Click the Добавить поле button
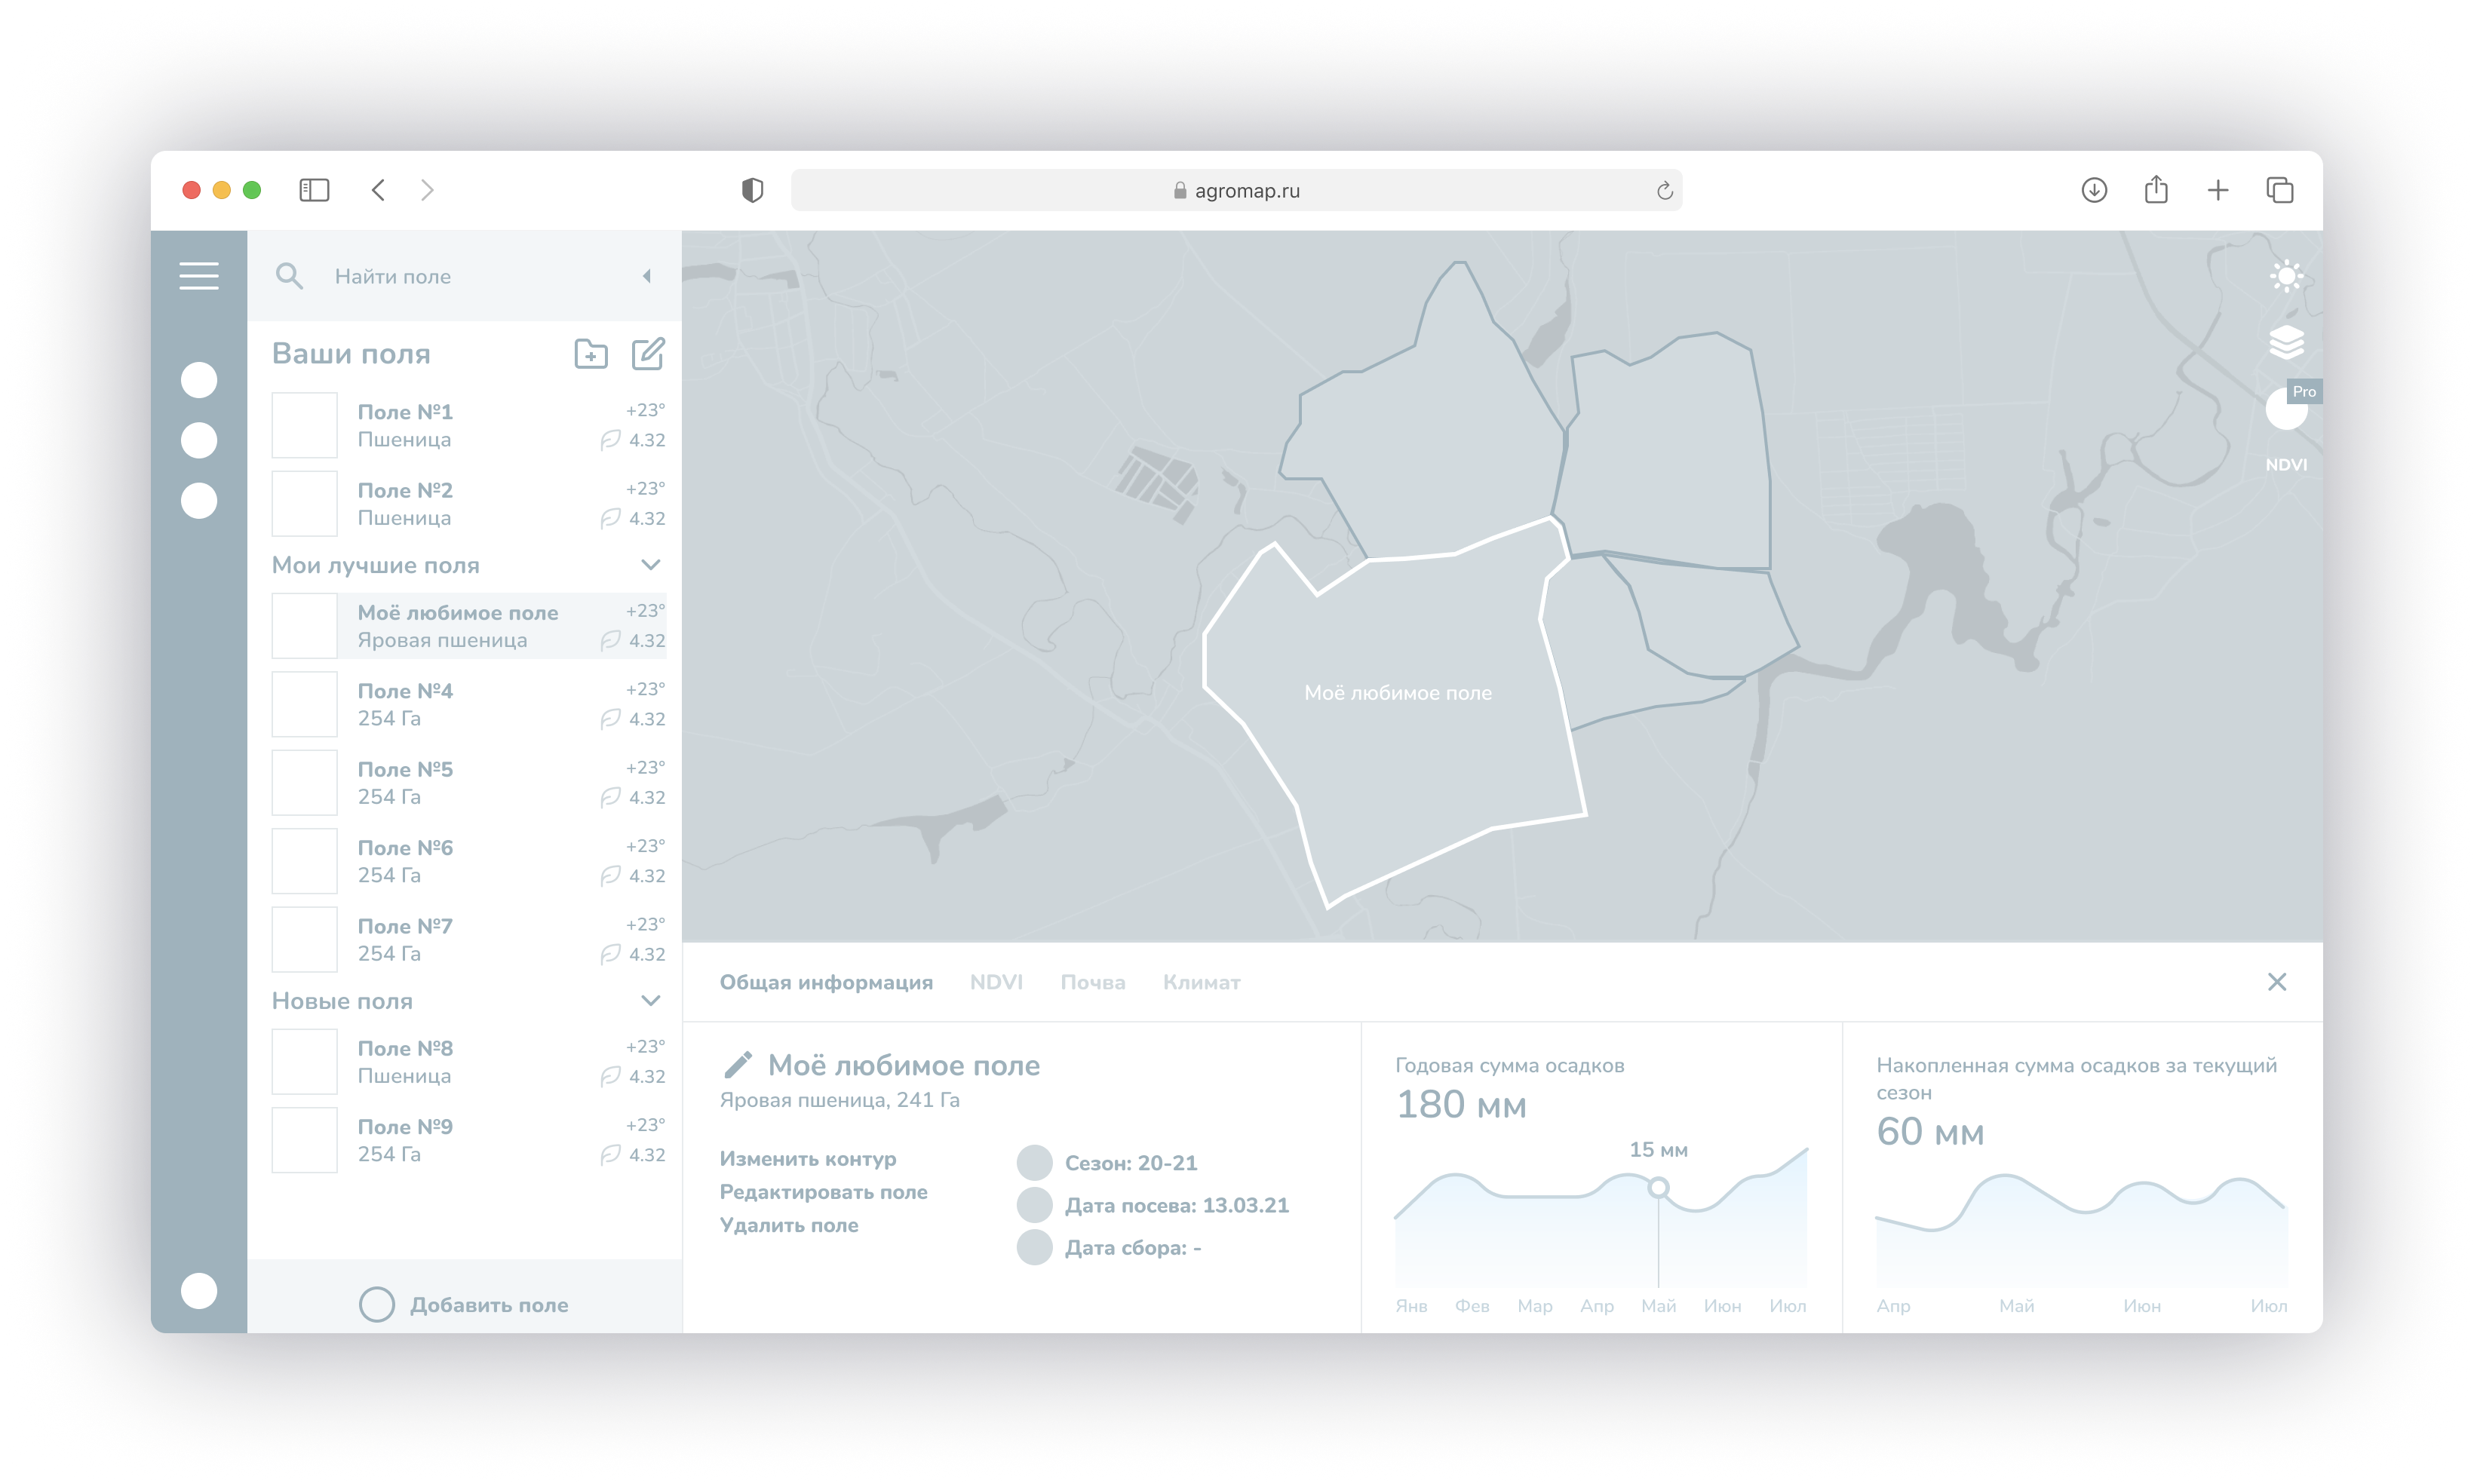The image size is (2474, 1484). 464,1304
